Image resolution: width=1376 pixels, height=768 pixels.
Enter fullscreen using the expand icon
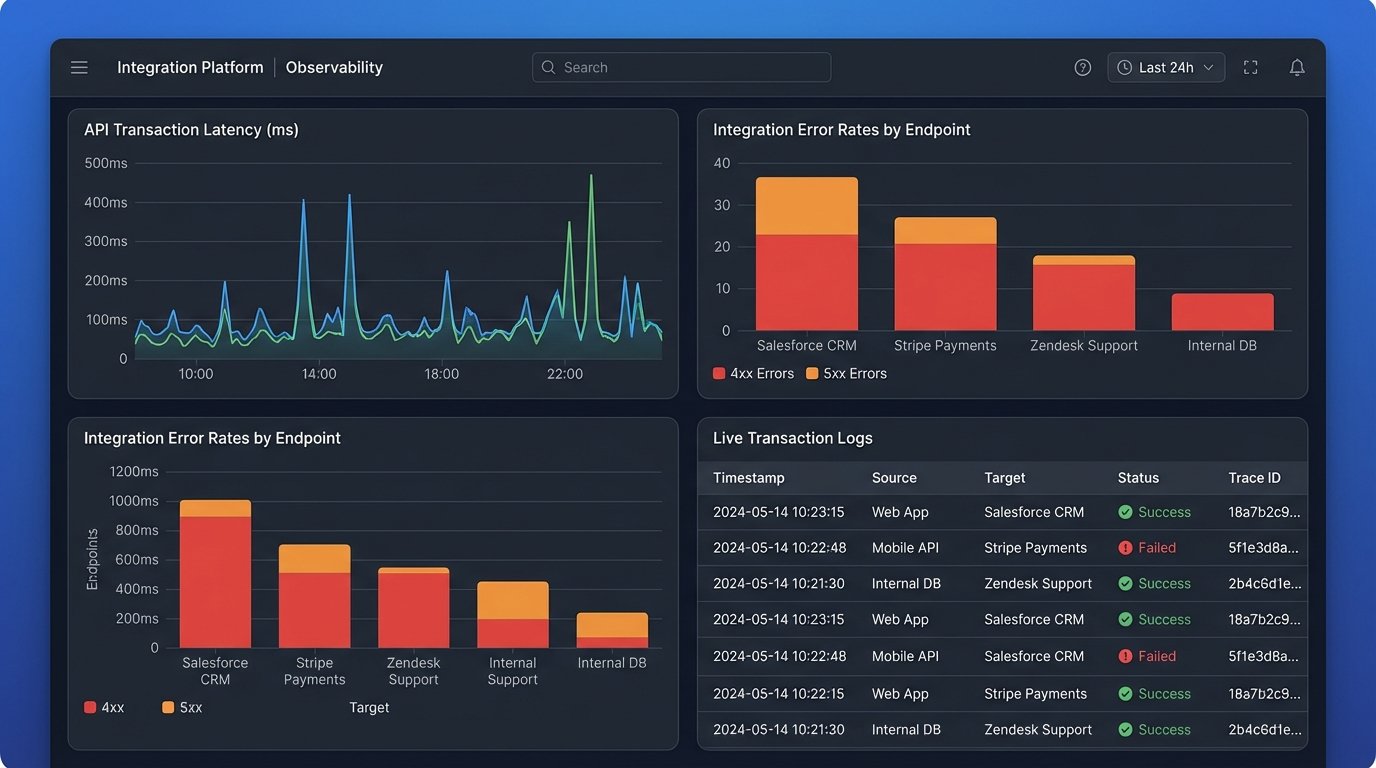pos(1250,67)
